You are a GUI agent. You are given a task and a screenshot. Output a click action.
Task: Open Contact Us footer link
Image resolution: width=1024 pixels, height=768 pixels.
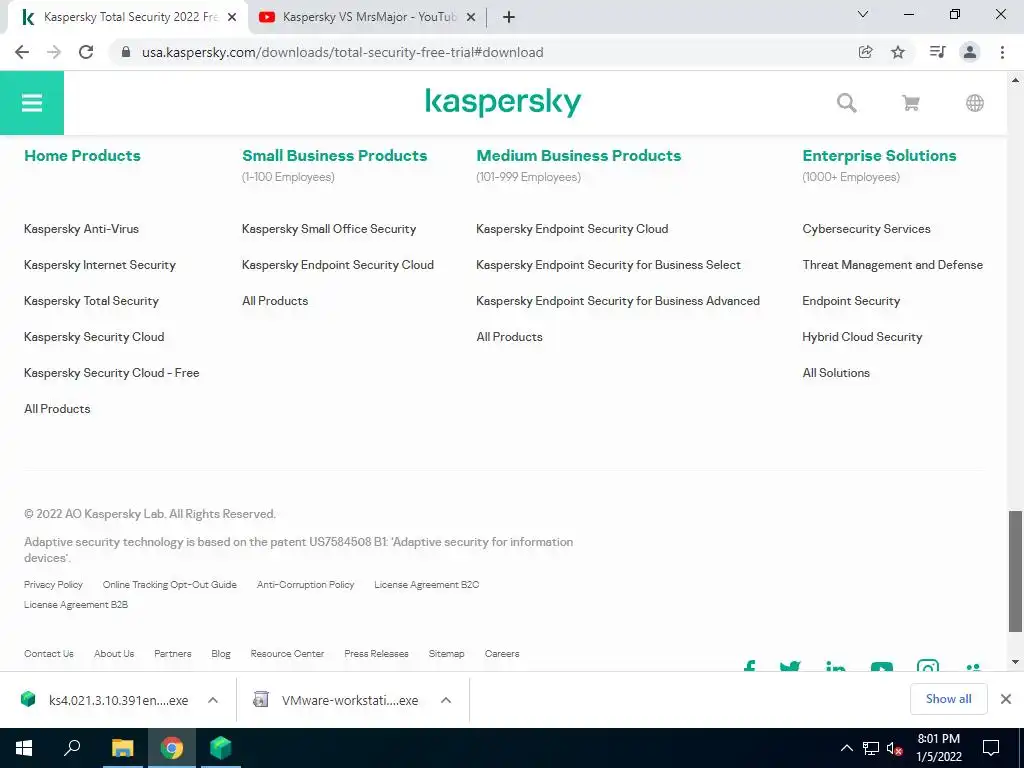(48, 653)
